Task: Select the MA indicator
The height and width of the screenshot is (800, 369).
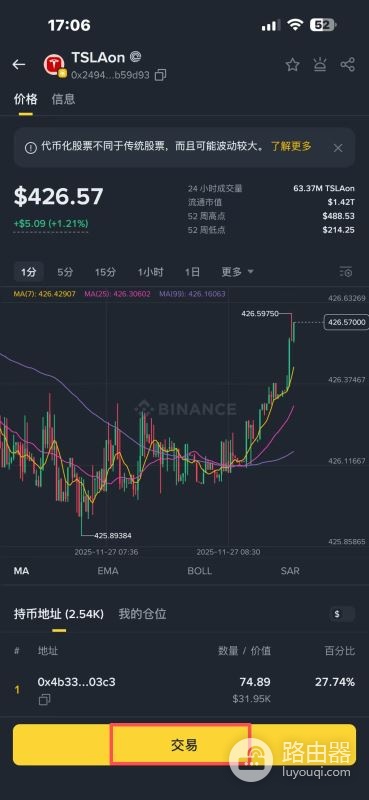Action: click(21, 571)
